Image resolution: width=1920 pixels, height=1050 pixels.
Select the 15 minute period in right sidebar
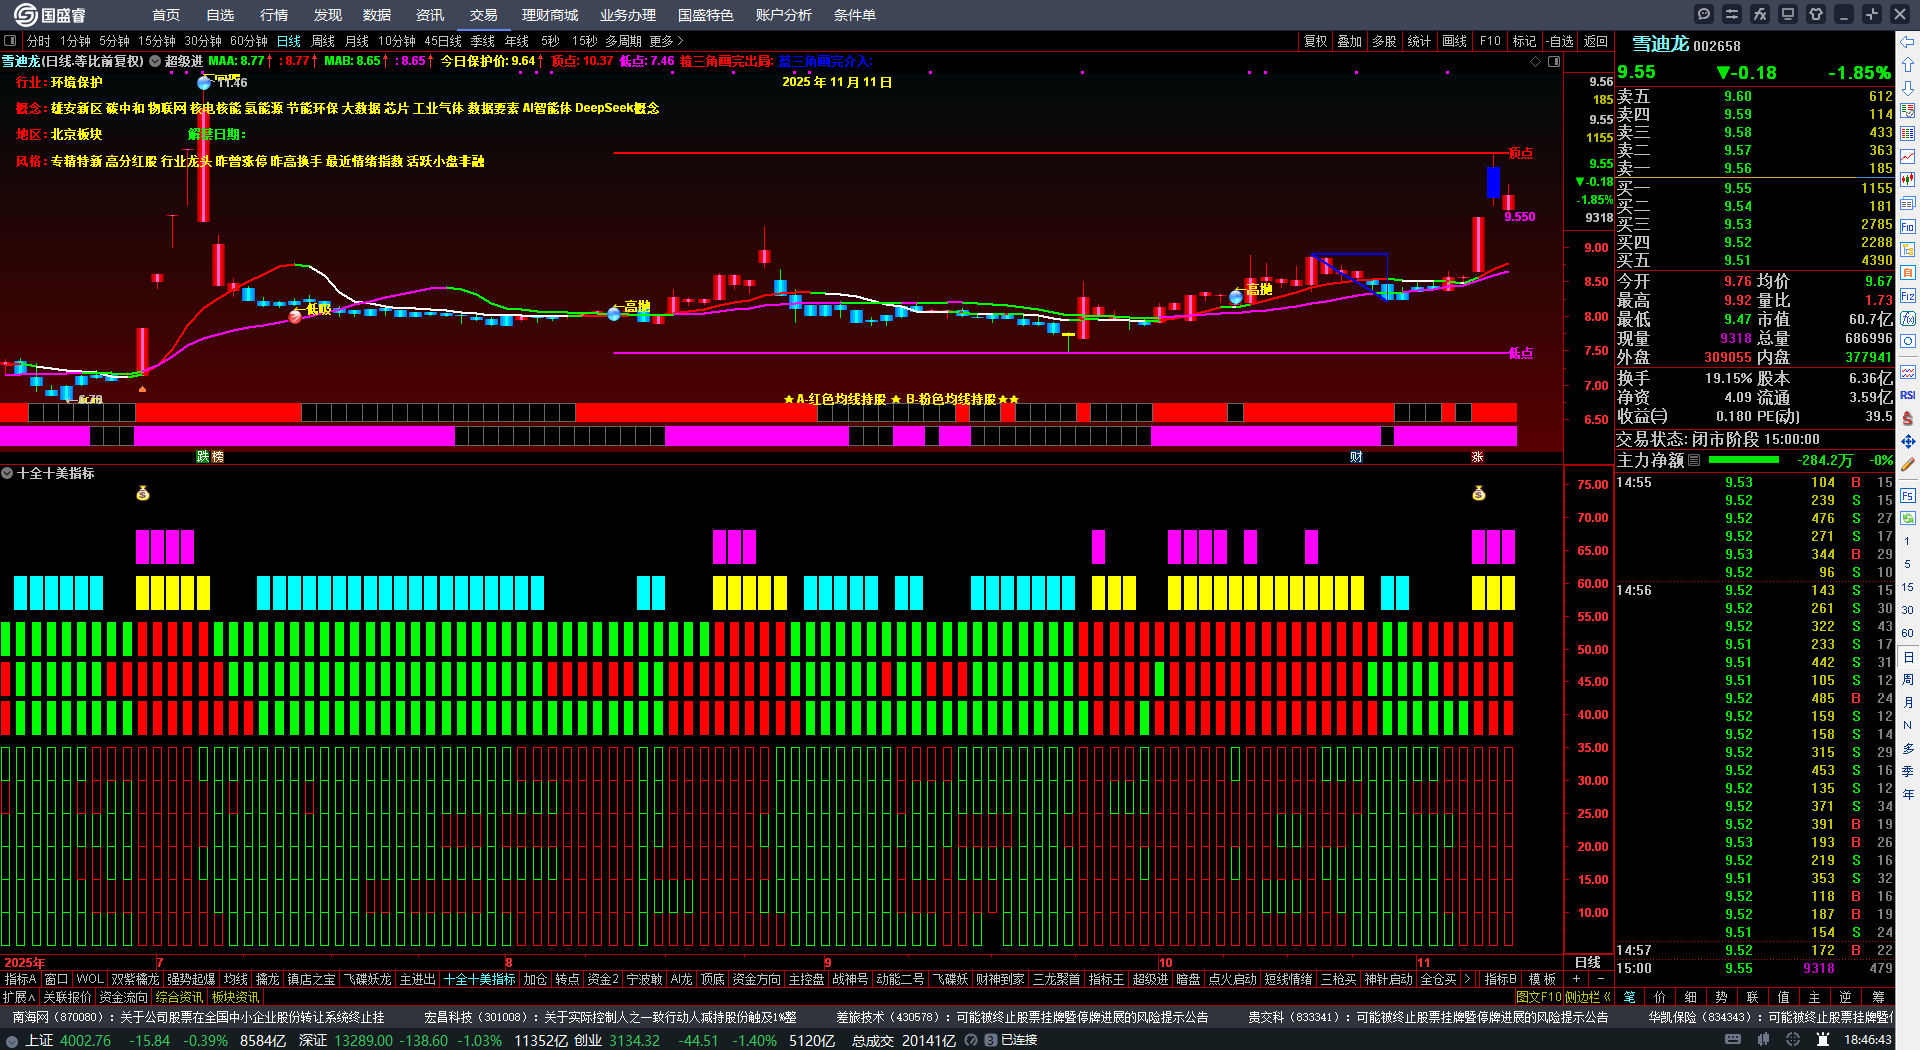pyautogui.click(x=1908, y=587)
